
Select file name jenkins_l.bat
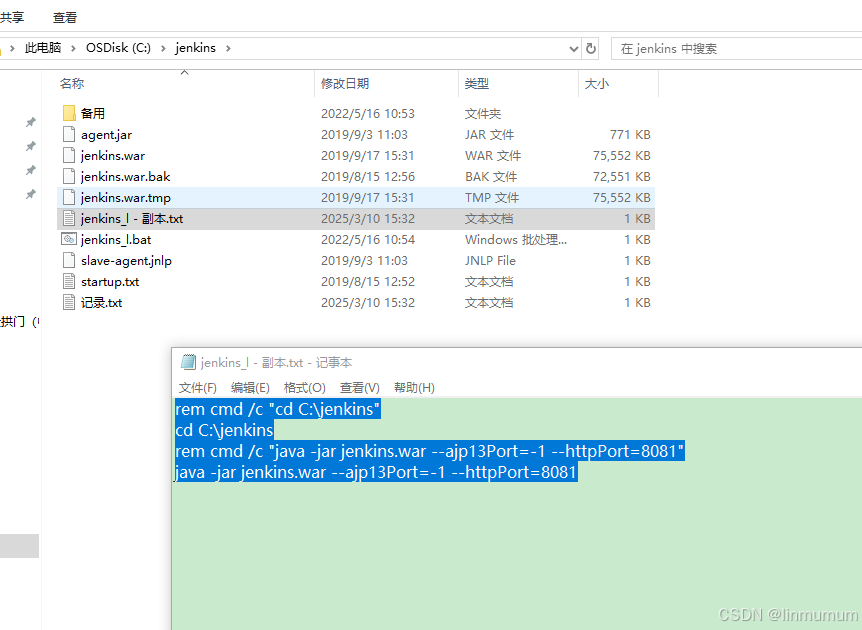(x=116, y=240)
